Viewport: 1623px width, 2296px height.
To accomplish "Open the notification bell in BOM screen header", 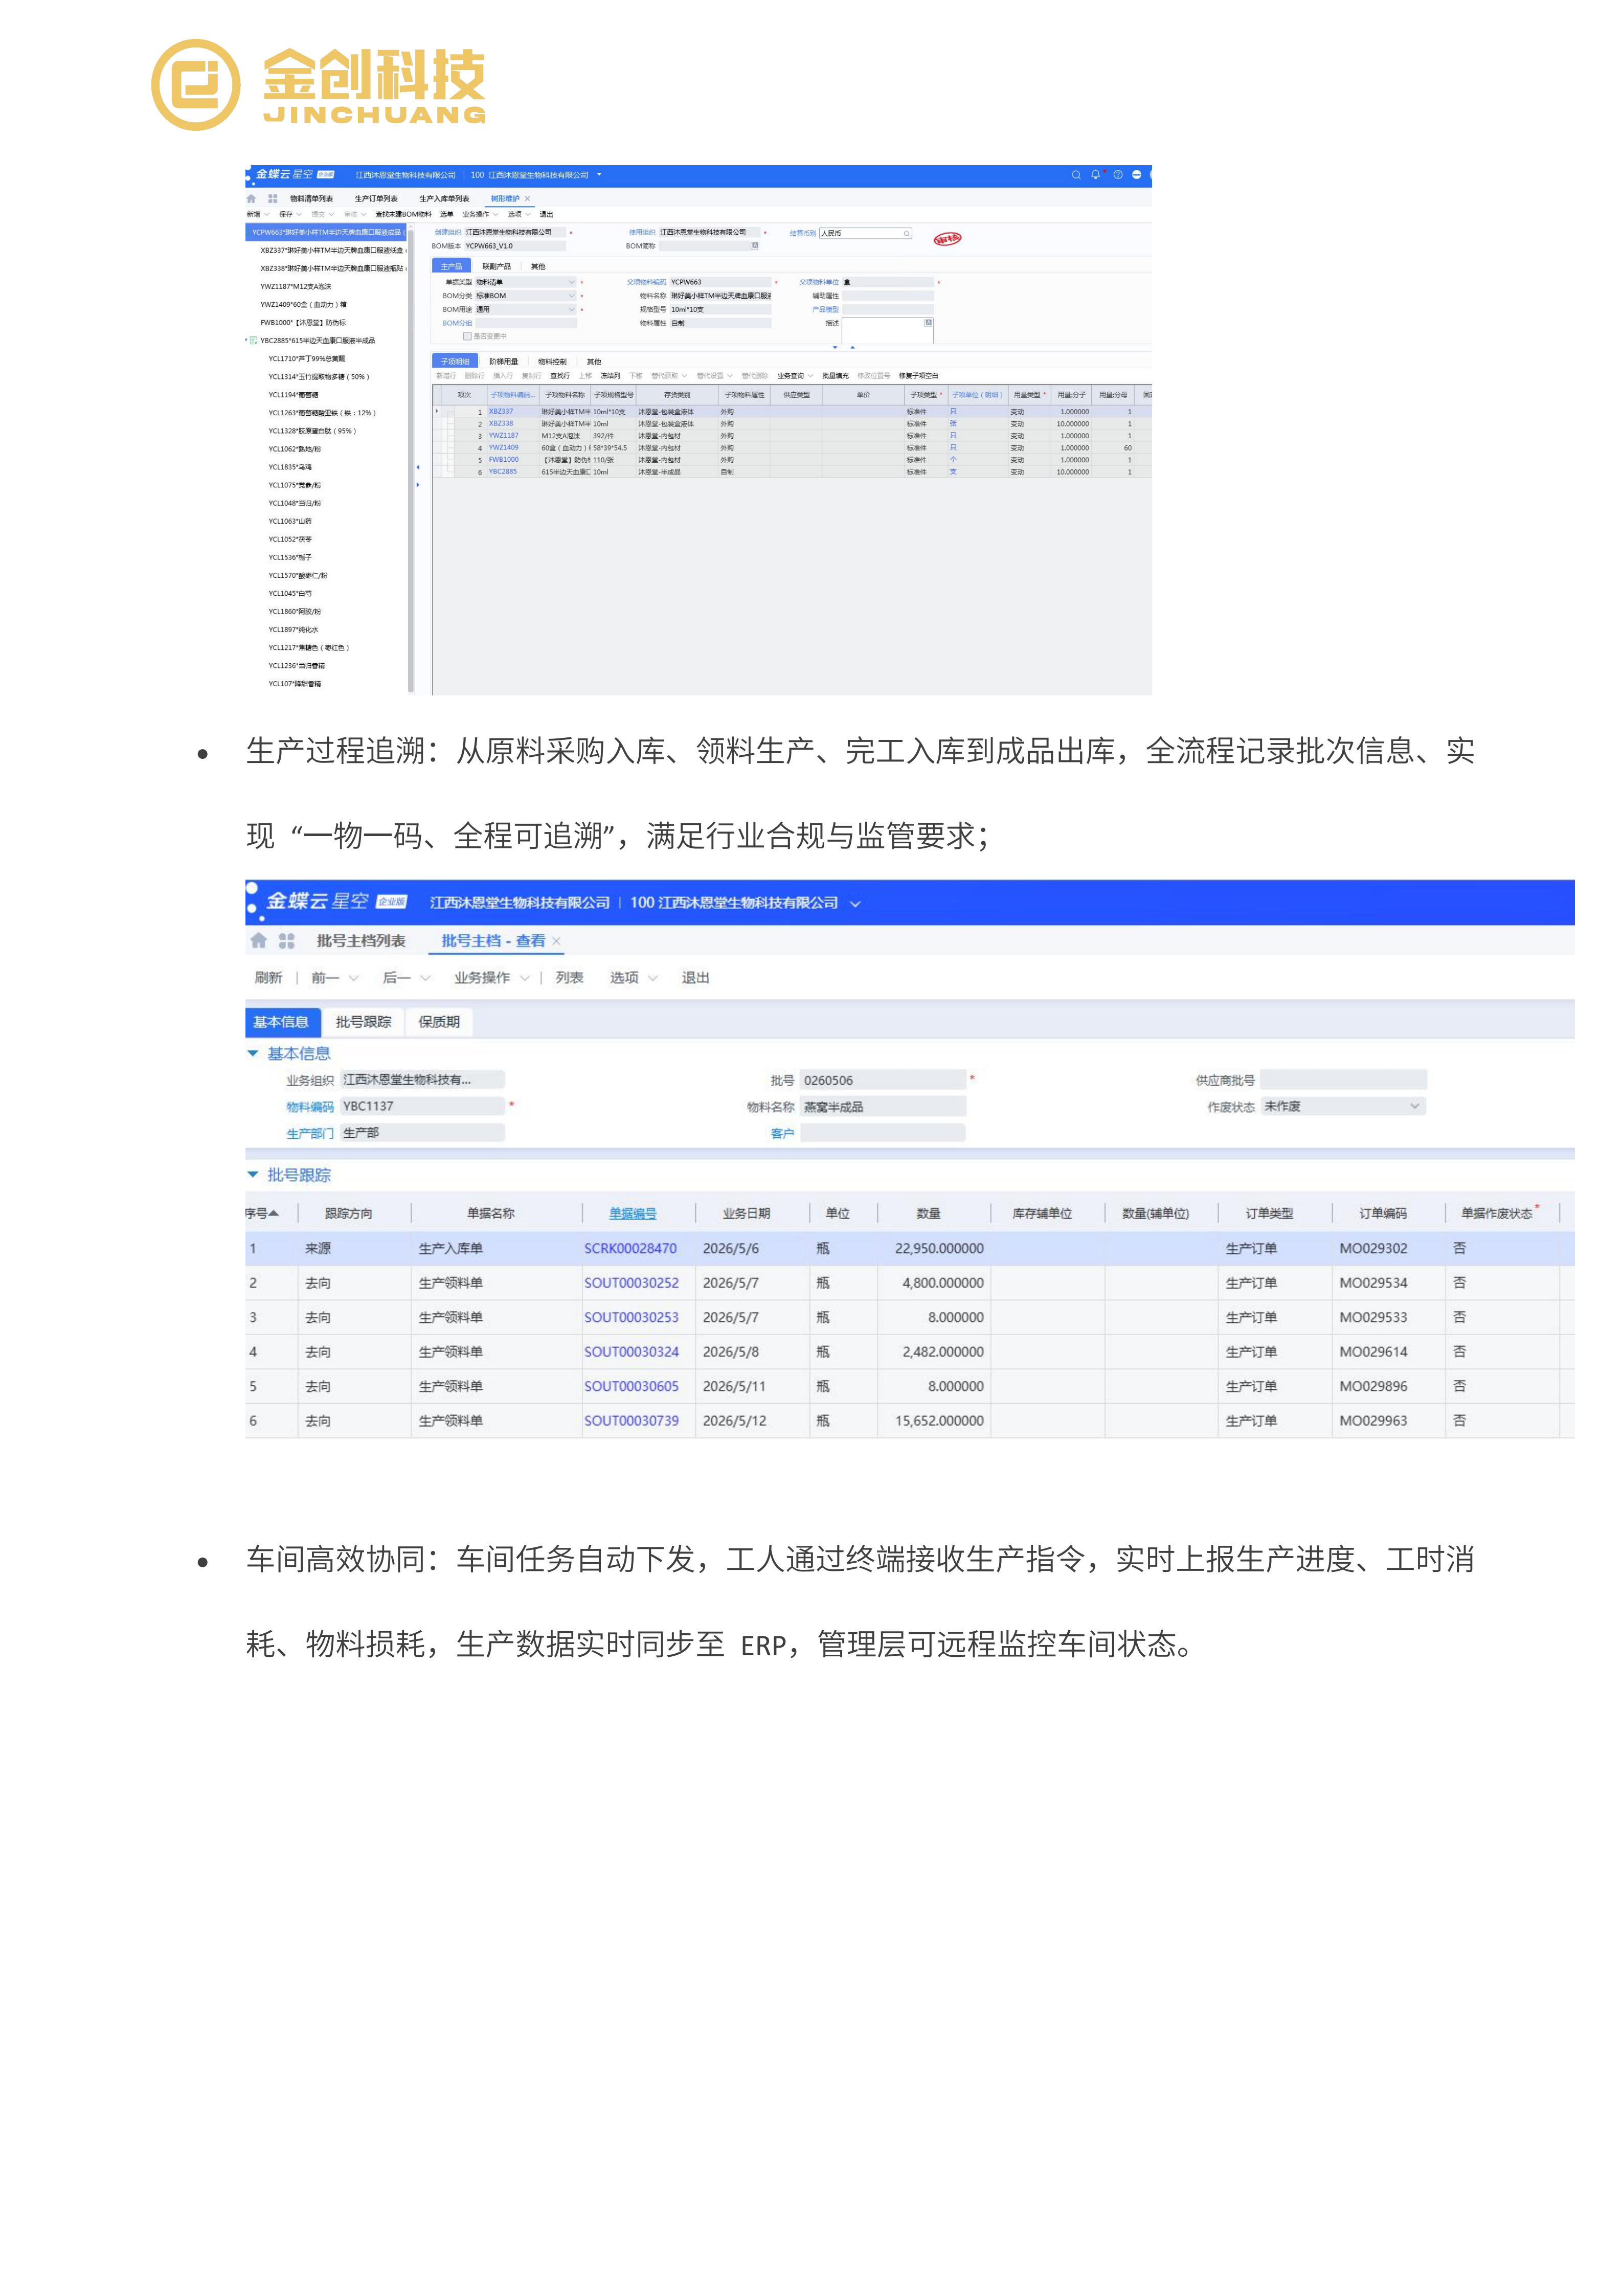I will click(1095, 175).
